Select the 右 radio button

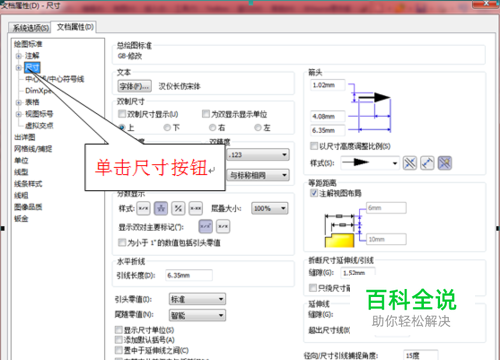212,127
